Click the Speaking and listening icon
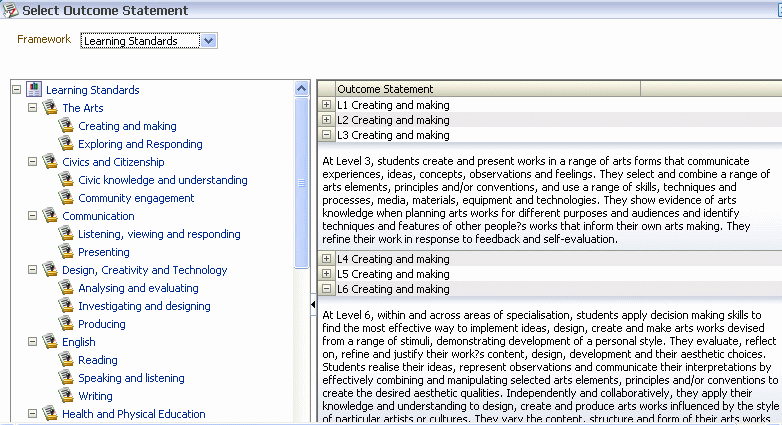Viewport: 782px width, 425px height. click(x=66, y=377)
